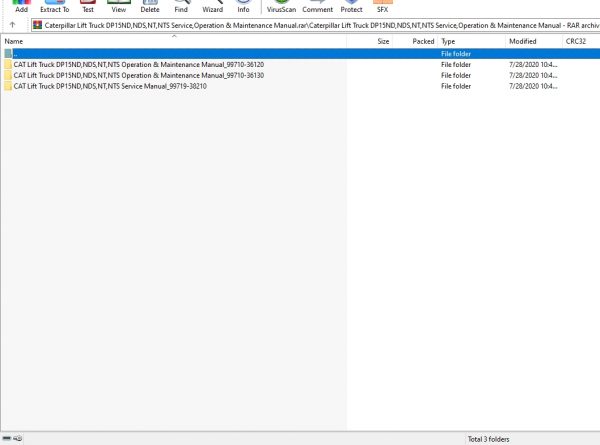Open the View toolbar button
Screen dimensions: 600x445
coord(119,7)
